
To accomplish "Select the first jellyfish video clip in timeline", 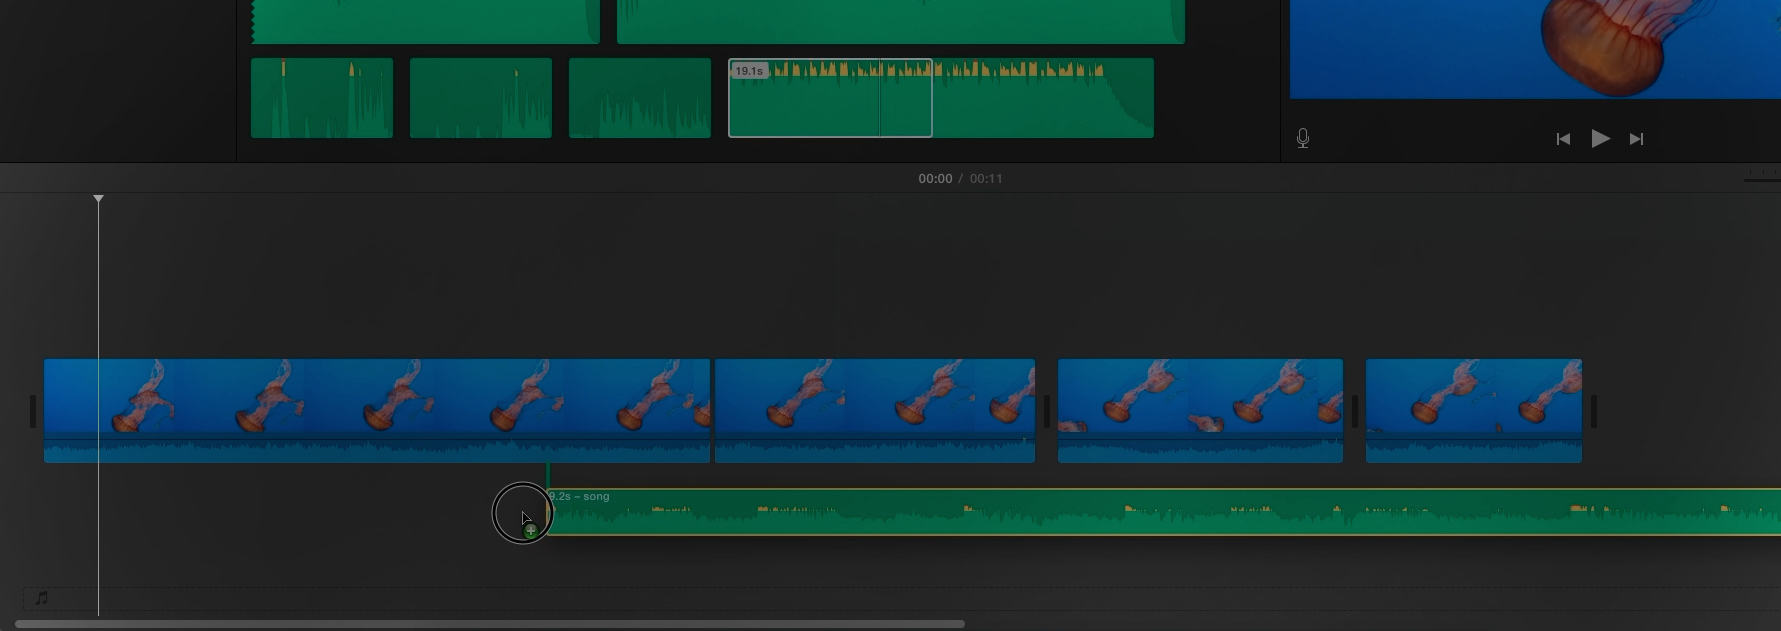I will 376,410.
